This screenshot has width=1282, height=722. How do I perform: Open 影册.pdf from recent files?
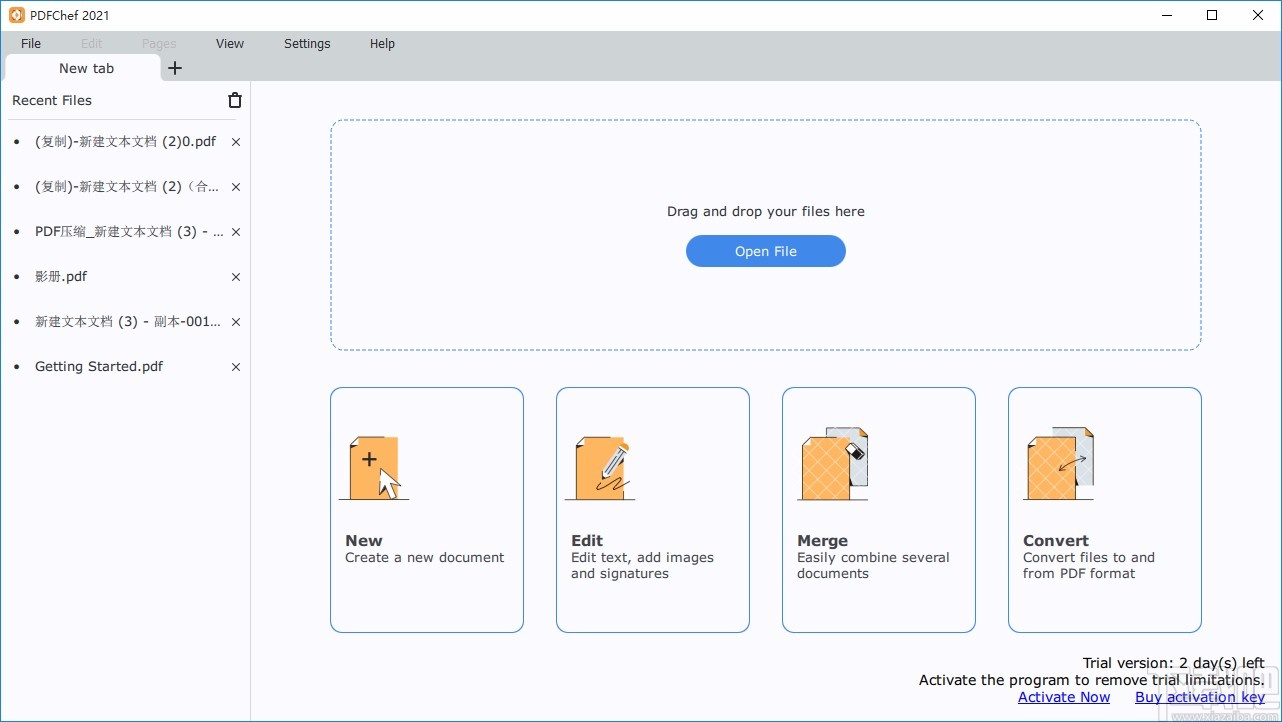click(61, 277)
